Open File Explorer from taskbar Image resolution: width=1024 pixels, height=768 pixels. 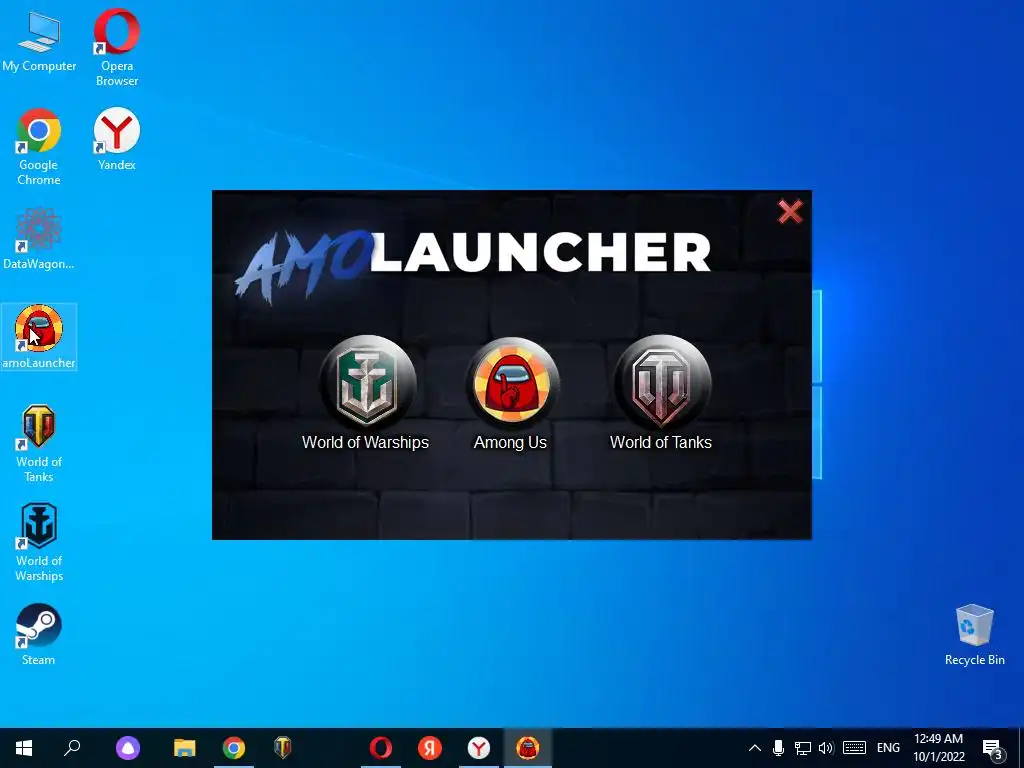point(185,748)
